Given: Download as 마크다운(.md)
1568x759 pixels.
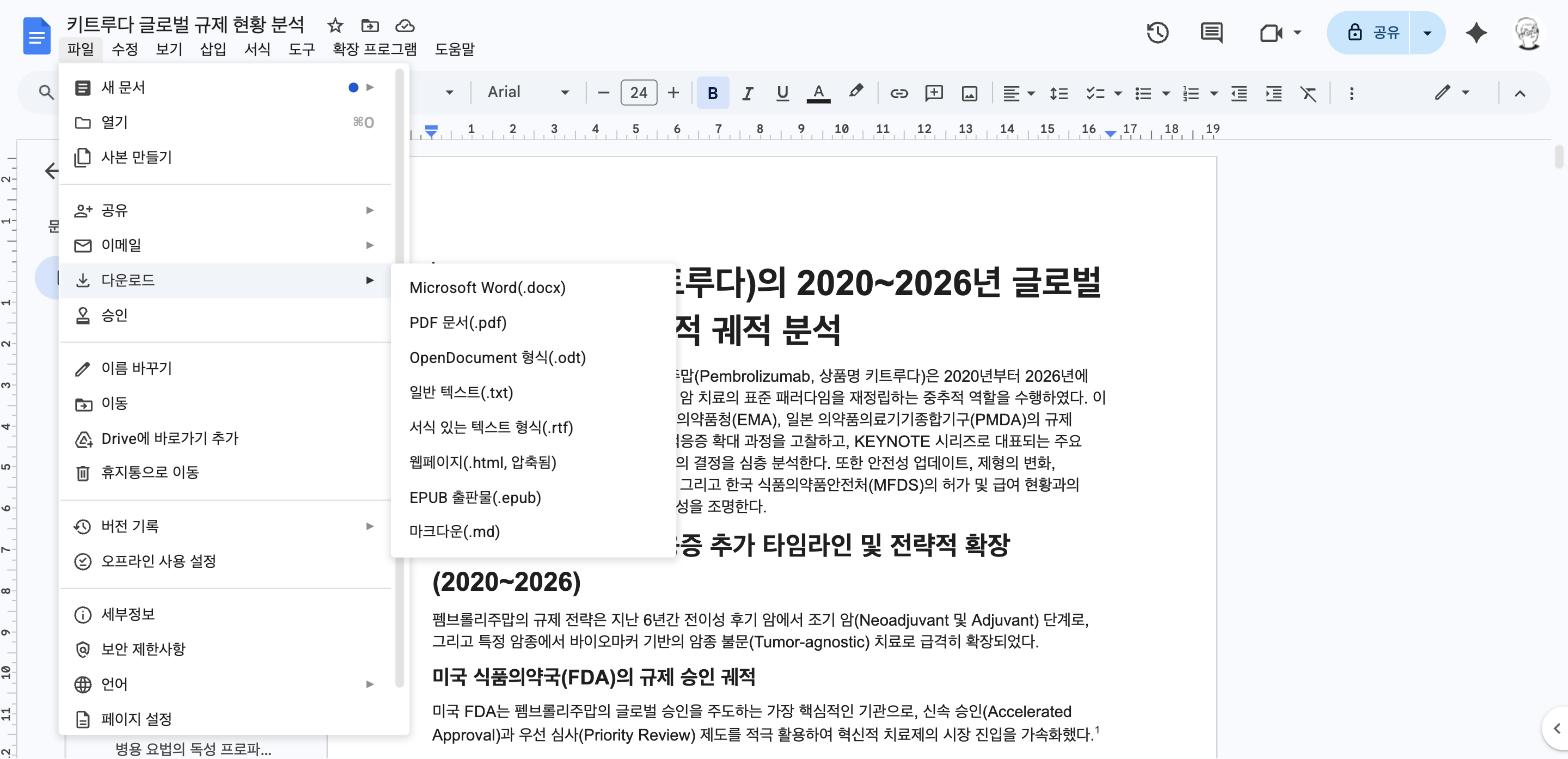Looking at the screenshot, I should tap(534, 532).
